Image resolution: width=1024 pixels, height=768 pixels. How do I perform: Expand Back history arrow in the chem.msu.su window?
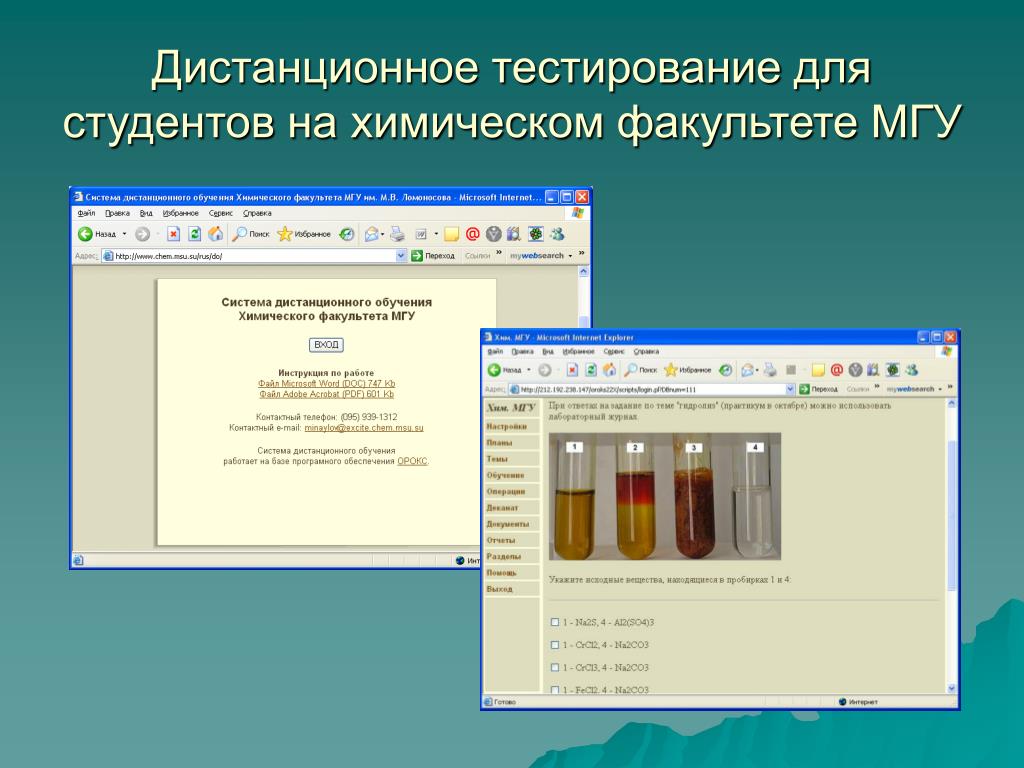coord(125,234)
